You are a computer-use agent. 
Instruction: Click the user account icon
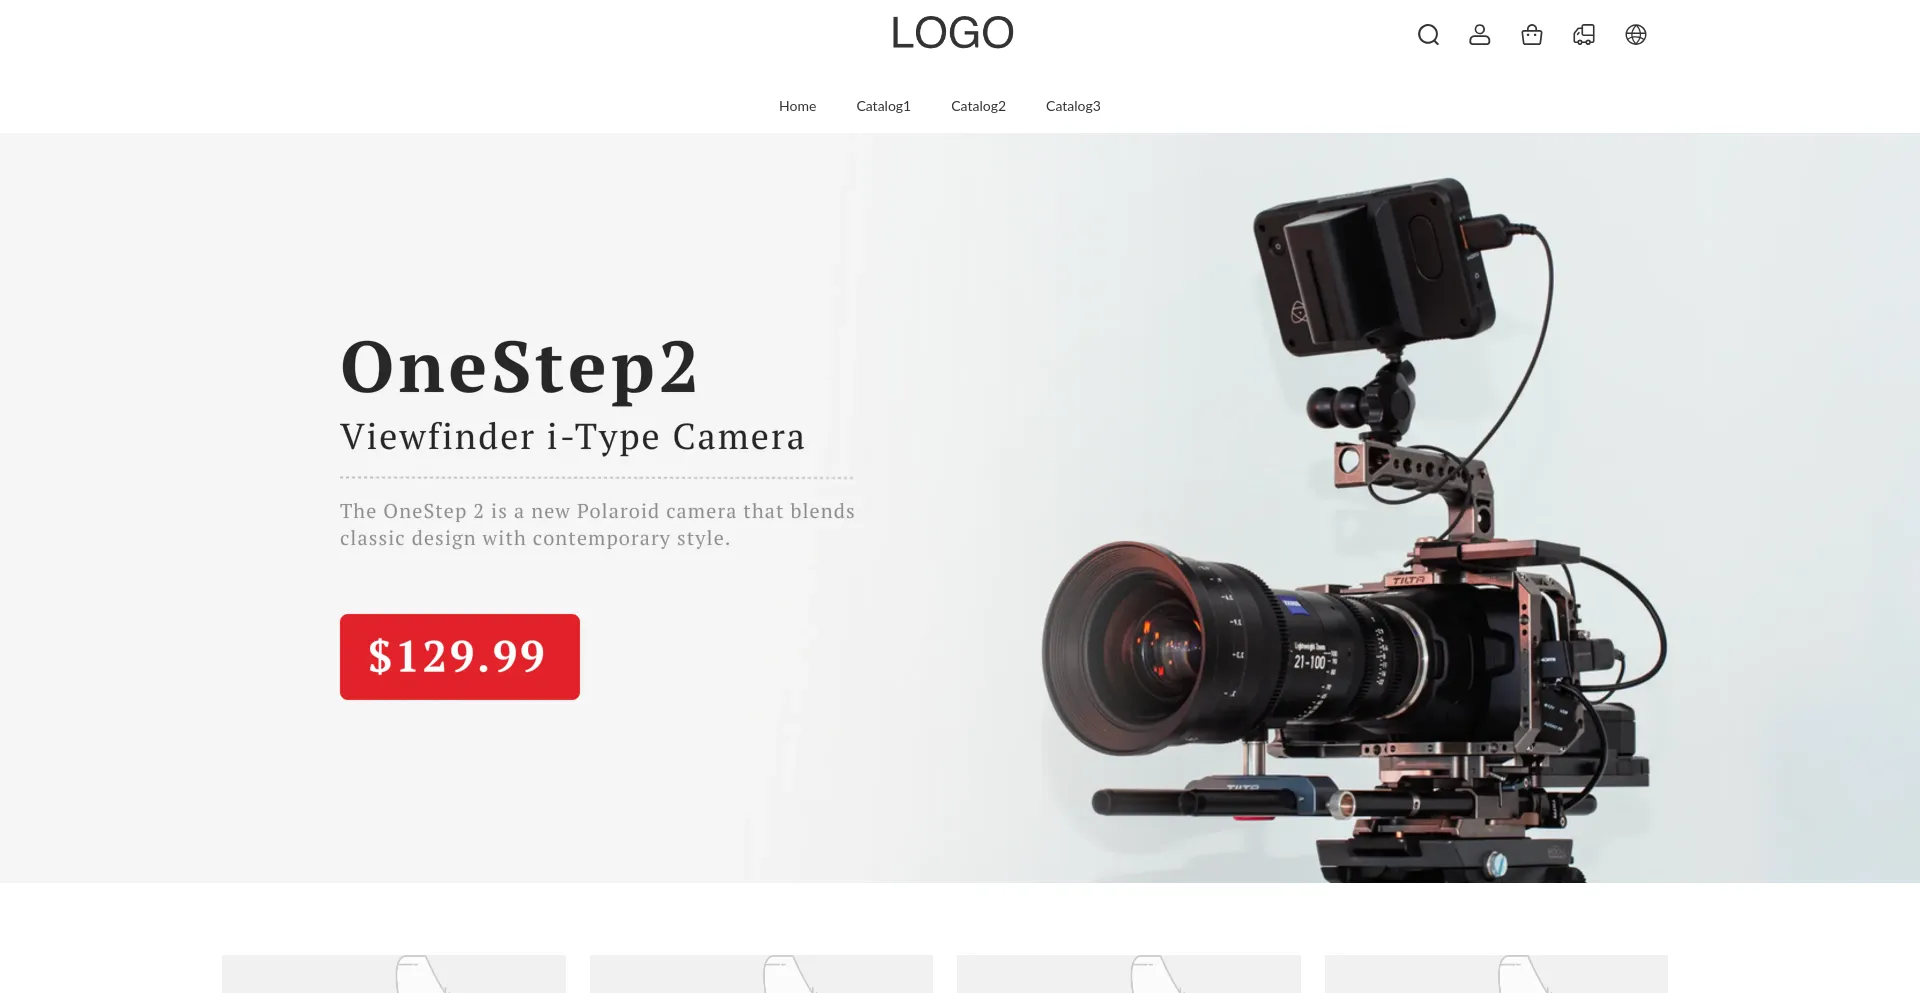click(x=1480, y=35)
